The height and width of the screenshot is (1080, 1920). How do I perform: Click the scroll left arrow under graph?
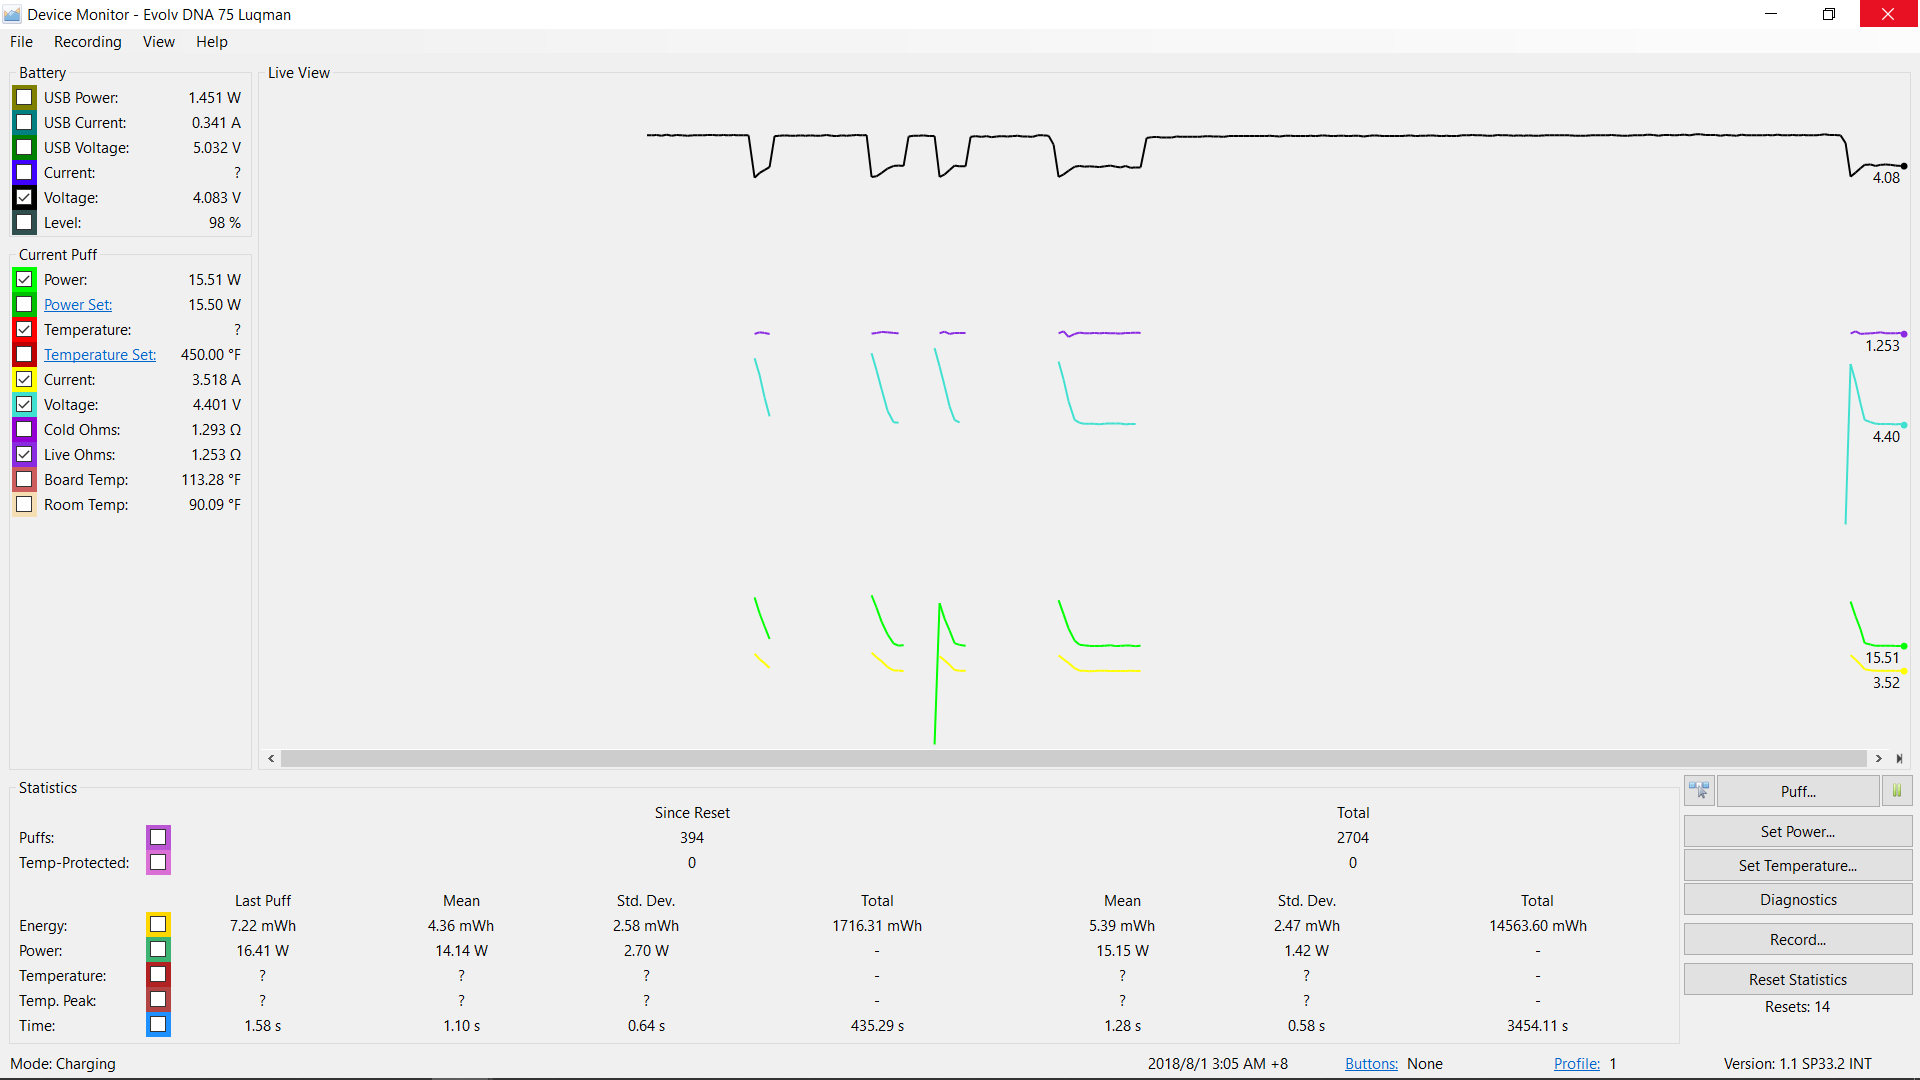pos(271,759)
